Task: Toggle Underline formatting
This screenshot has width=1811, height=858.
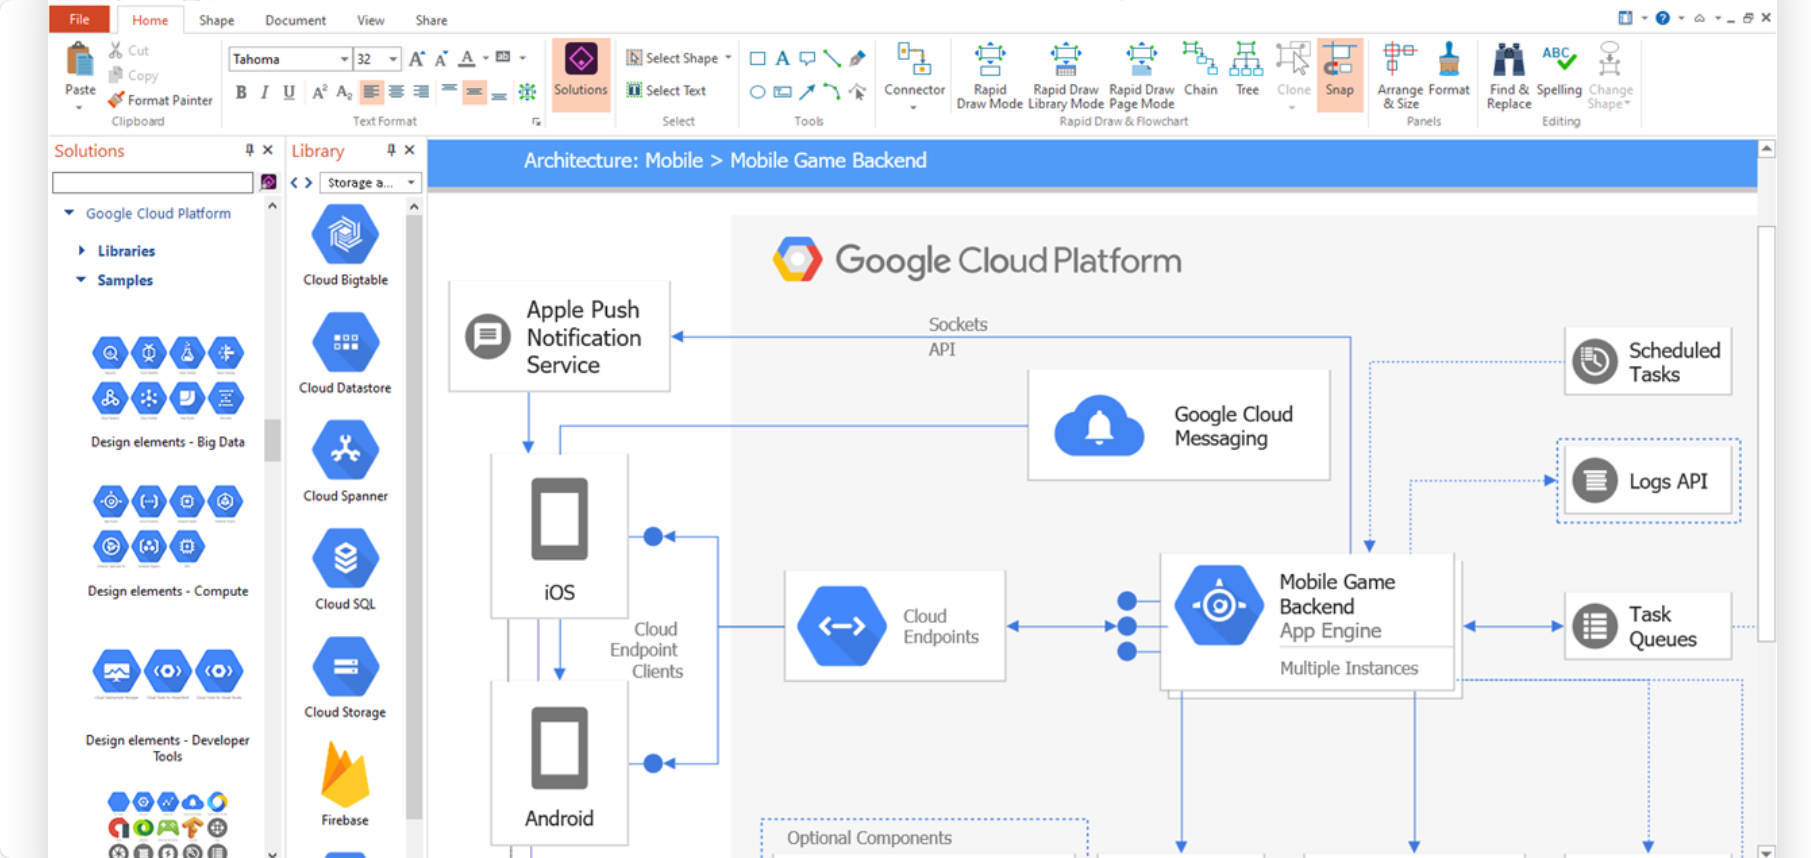Action: pos(289,92)
